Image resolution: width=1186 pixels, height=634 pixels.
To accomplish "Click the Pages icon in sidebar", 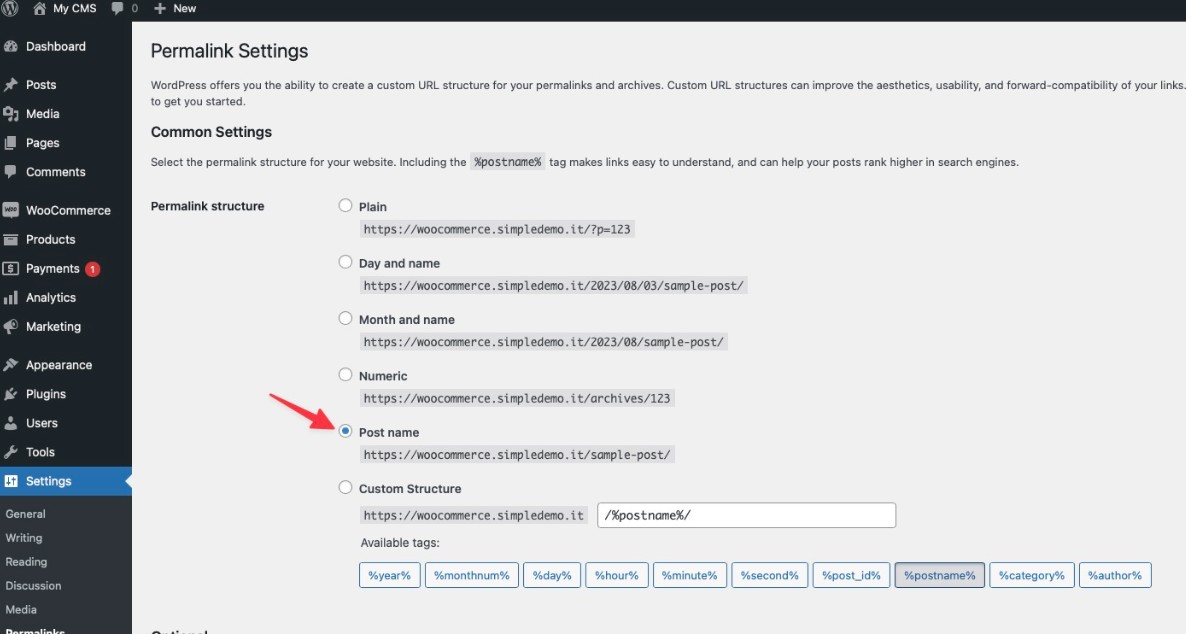I will (x=11, y=143).
